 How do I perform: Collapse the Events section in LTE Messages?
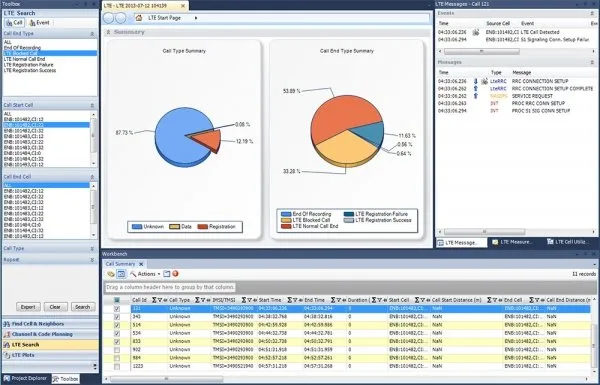(592, 13)
